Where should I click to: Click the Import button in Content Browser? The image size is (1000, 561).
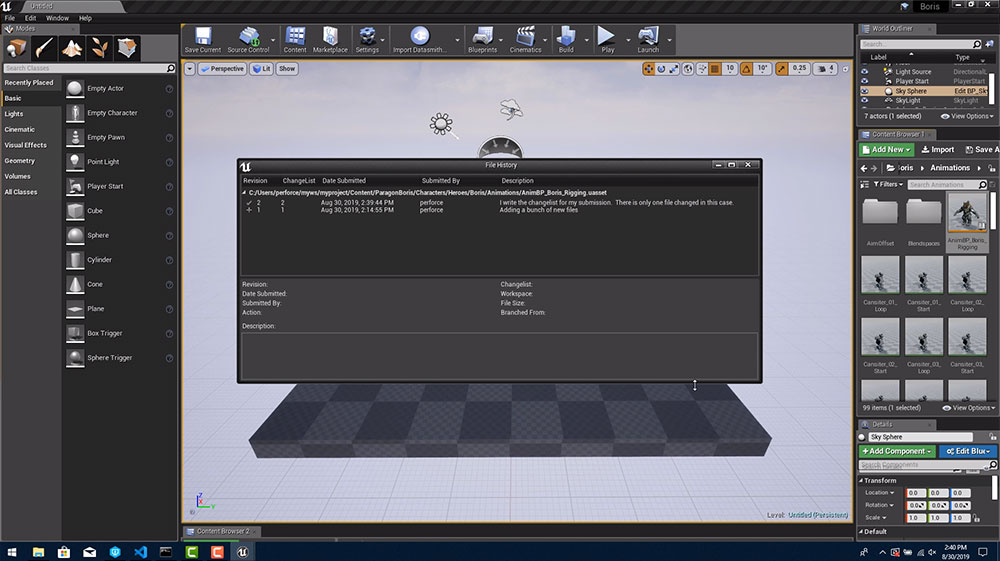[x=936, y=149]
